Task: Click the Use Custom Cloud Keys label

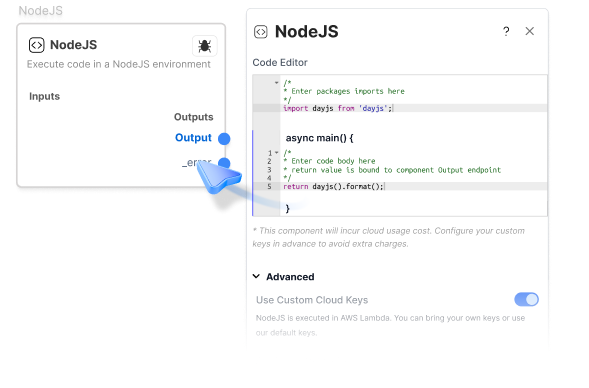Action: 312,300
